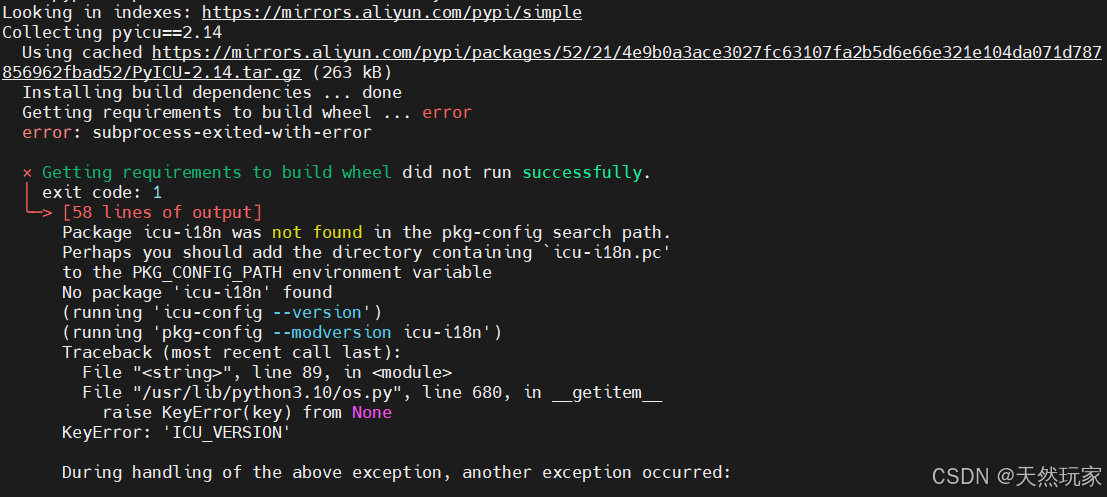Image resolution: width=1107 pixels, height=497 pixels.
Task: Click the red arrow before 58 lines
Action: point(40,212)
